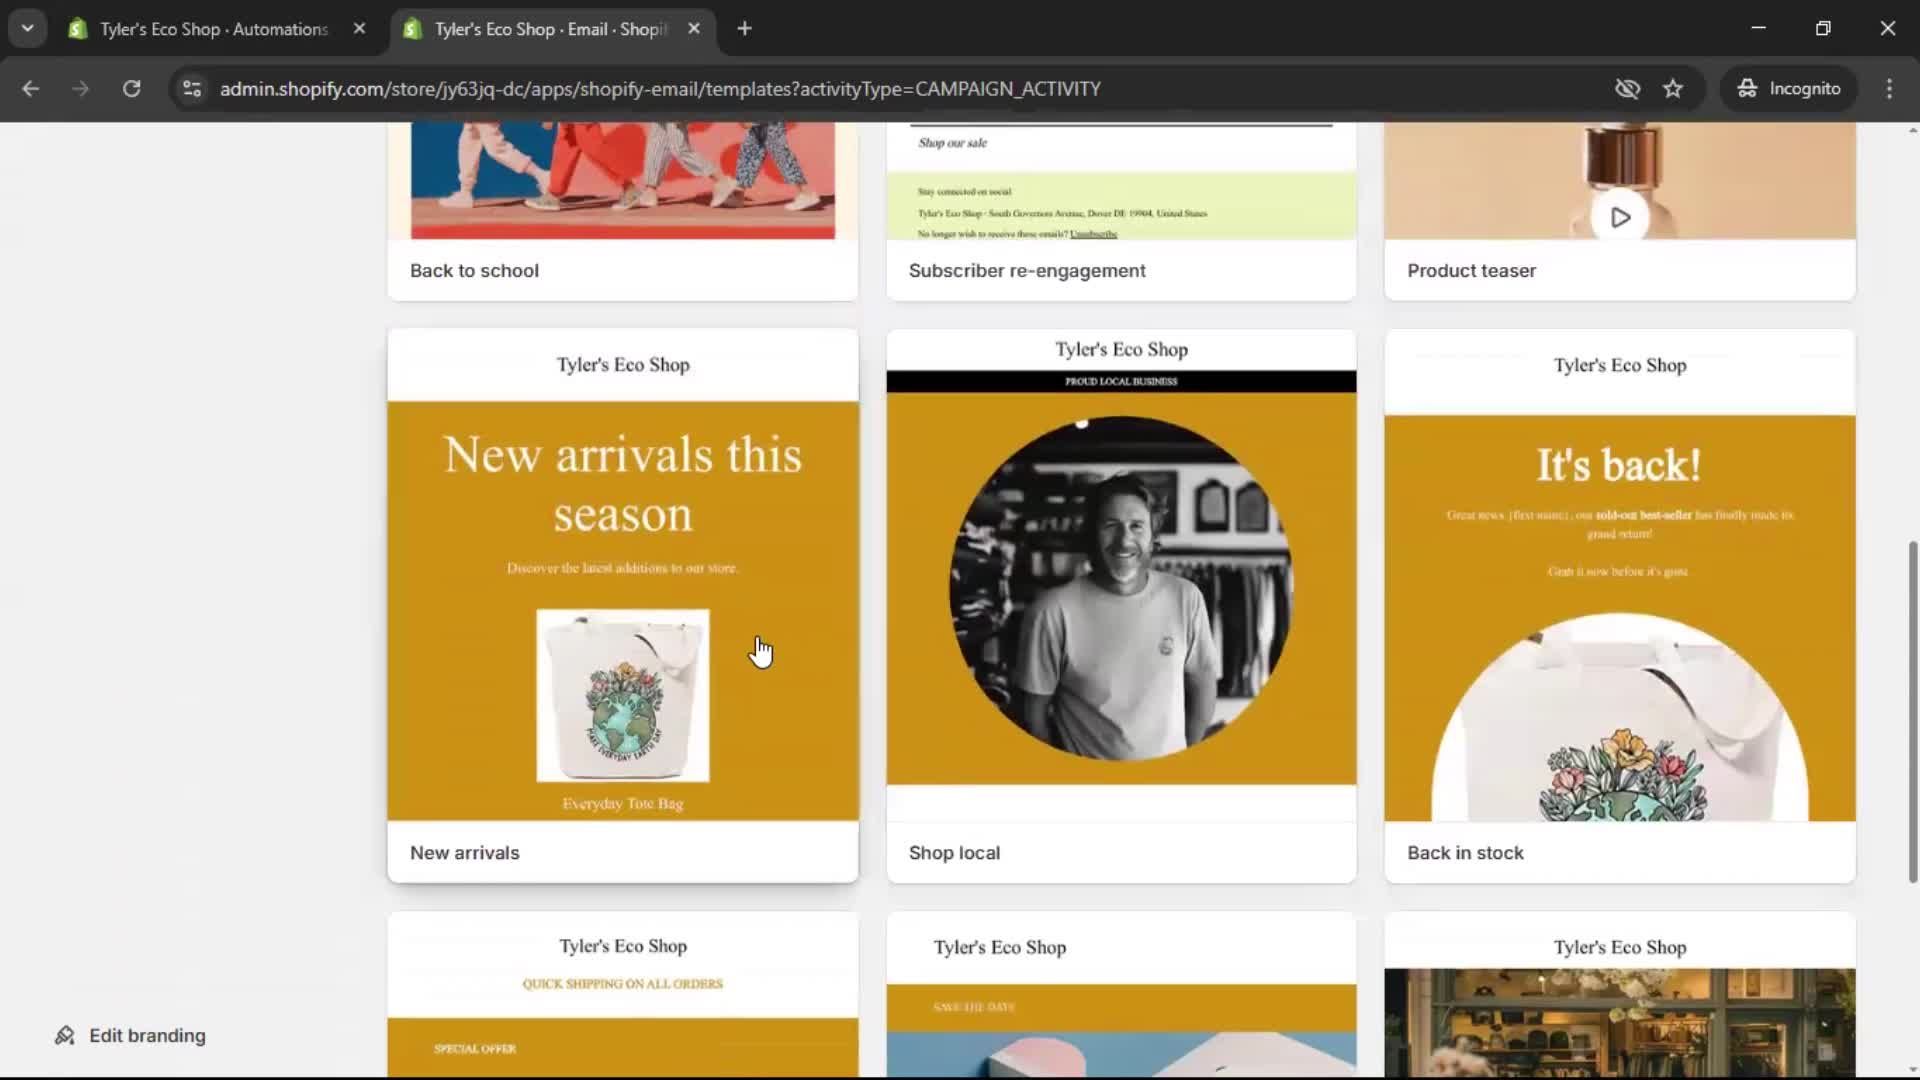1920x1080 pixels.
Task: Close the Automations browser tab
Action: 360,28
